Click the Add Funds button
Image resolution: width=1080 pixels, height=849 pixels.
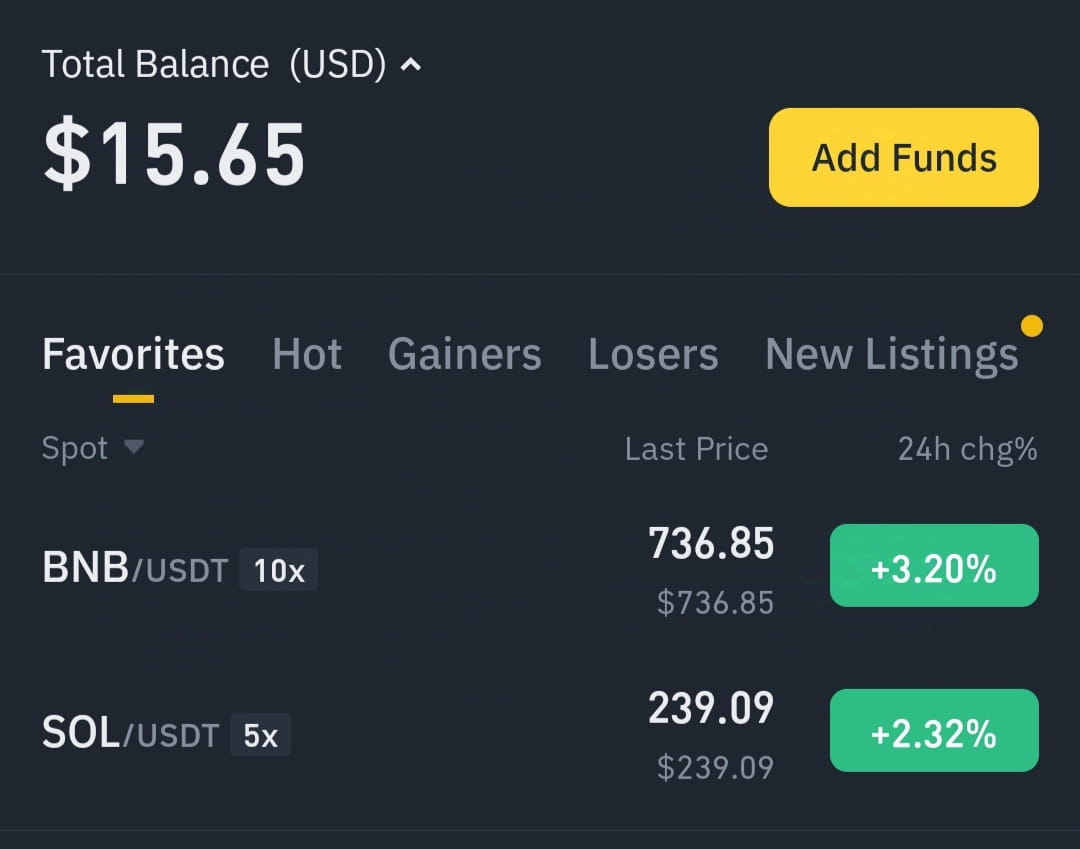coord(904,157)
